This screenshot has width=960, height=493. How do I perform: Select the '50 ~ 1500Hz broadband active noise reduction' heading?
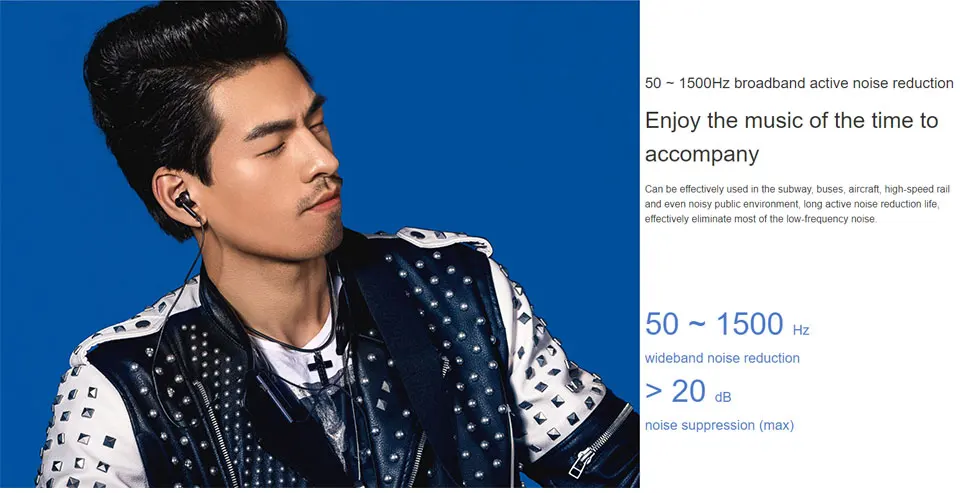point(799,83)
